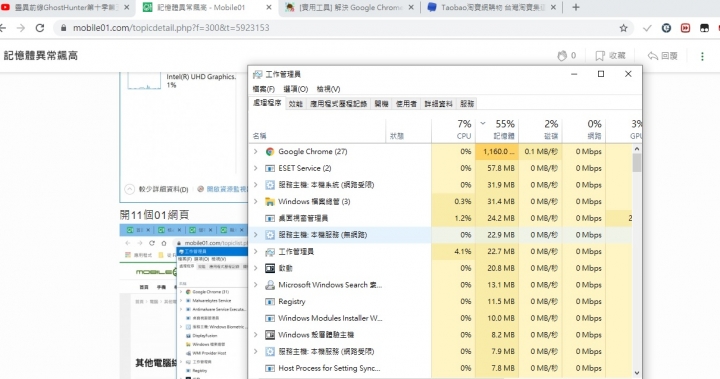Switch to the 應用程式歷程記錄 tab
Image resolution: width=720 pixels, height=379 pixels.
pyautogui.click(x=338, y=104)
